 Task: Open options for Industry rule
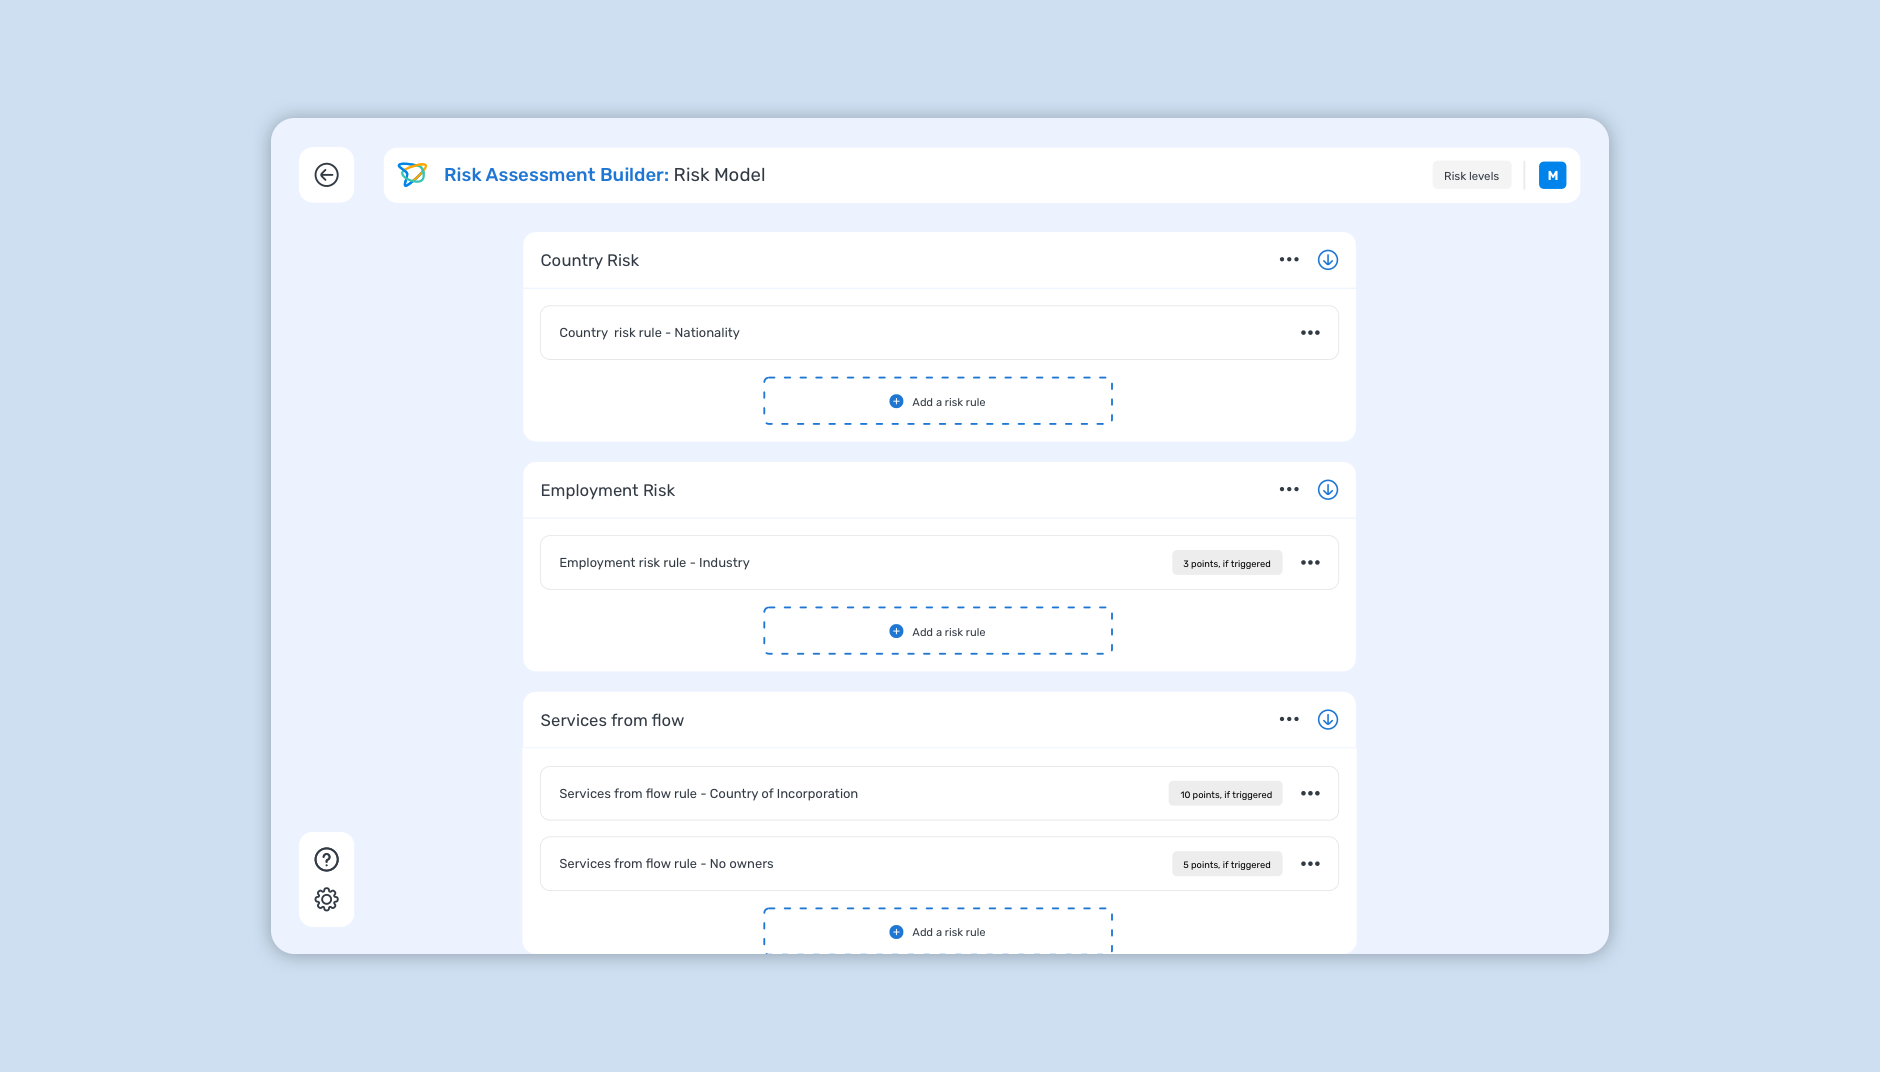1310,563
